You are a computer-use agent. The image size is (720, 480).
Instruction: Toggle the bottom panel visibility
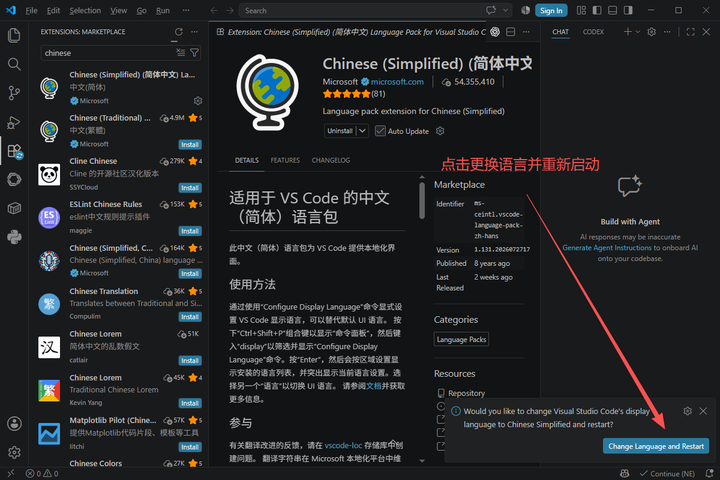(x=613, y=10)
